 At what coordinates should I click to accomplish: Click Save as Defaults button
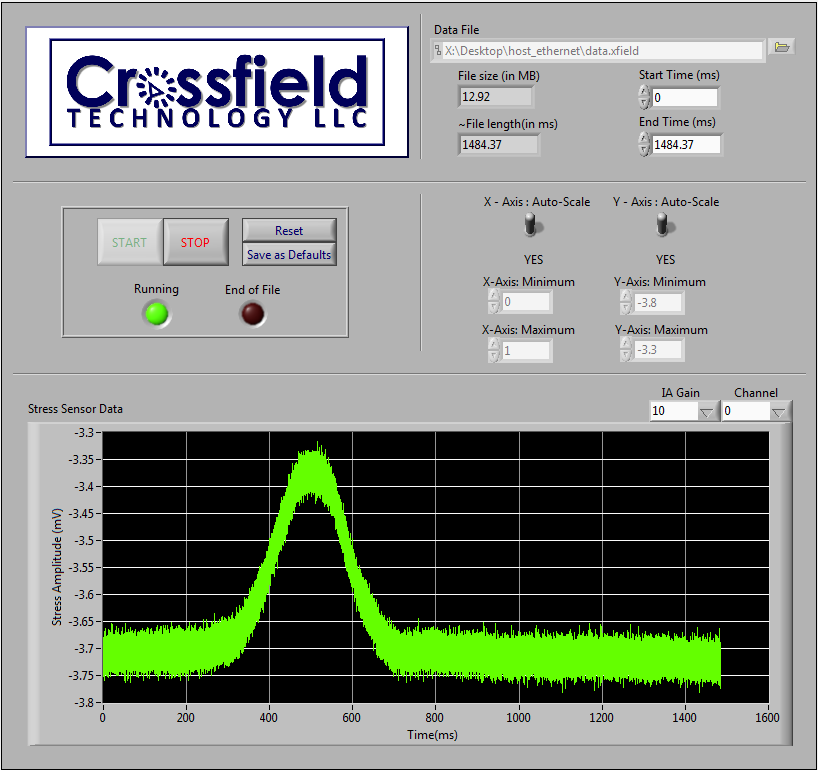[x=289, y=255]
